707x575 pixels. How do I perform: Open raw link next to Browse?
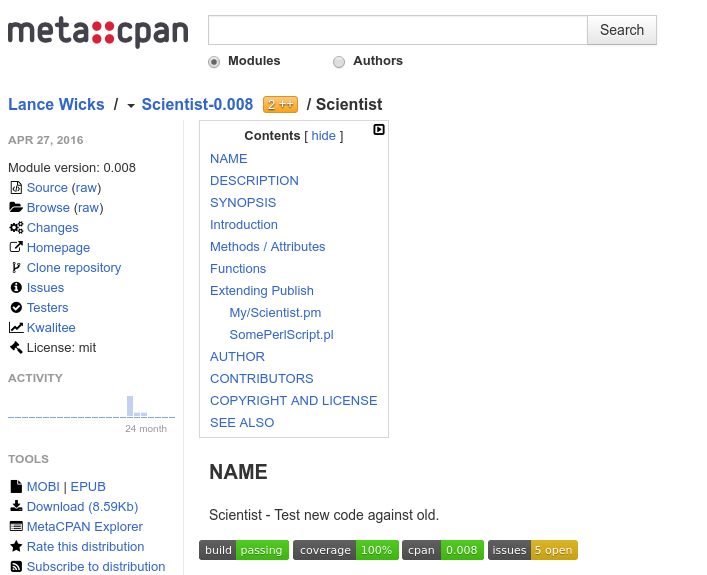pos(88,208)
